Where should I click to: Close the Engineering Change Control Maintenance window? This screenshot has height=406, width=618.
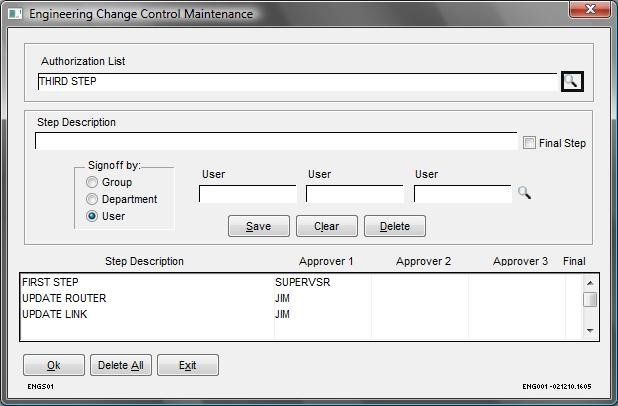[590, 9]
